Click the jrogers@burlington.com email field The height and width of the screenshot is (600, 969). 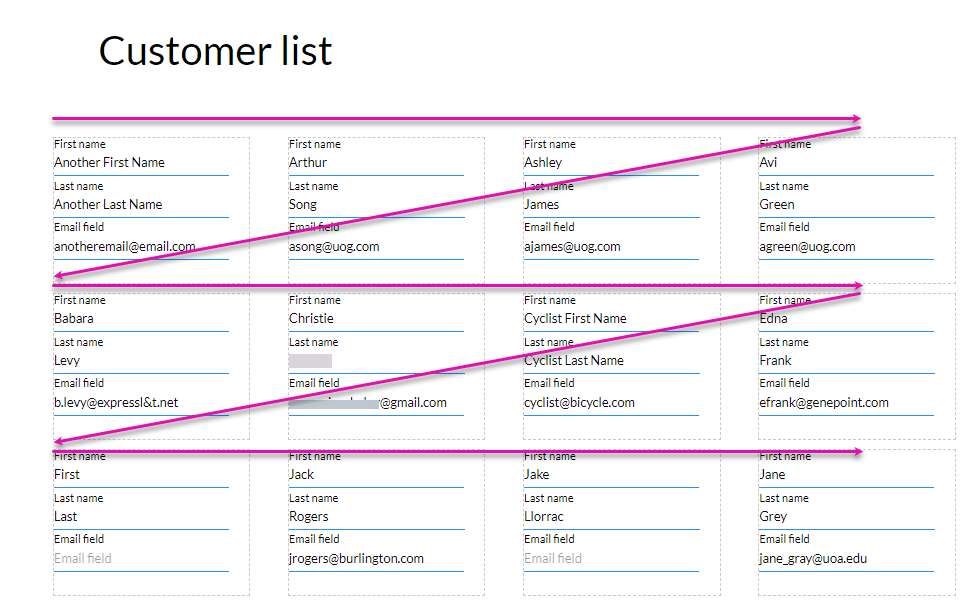[375, 559]
